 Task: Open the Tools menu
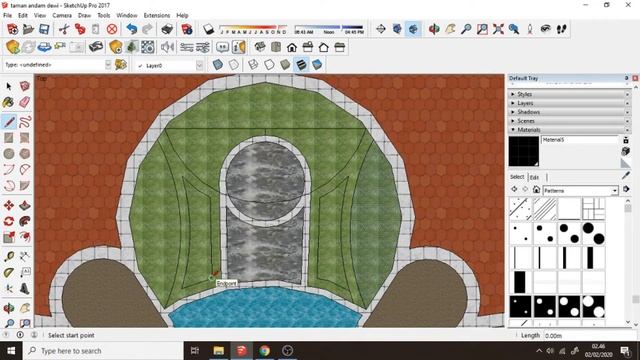pos(104,16)
